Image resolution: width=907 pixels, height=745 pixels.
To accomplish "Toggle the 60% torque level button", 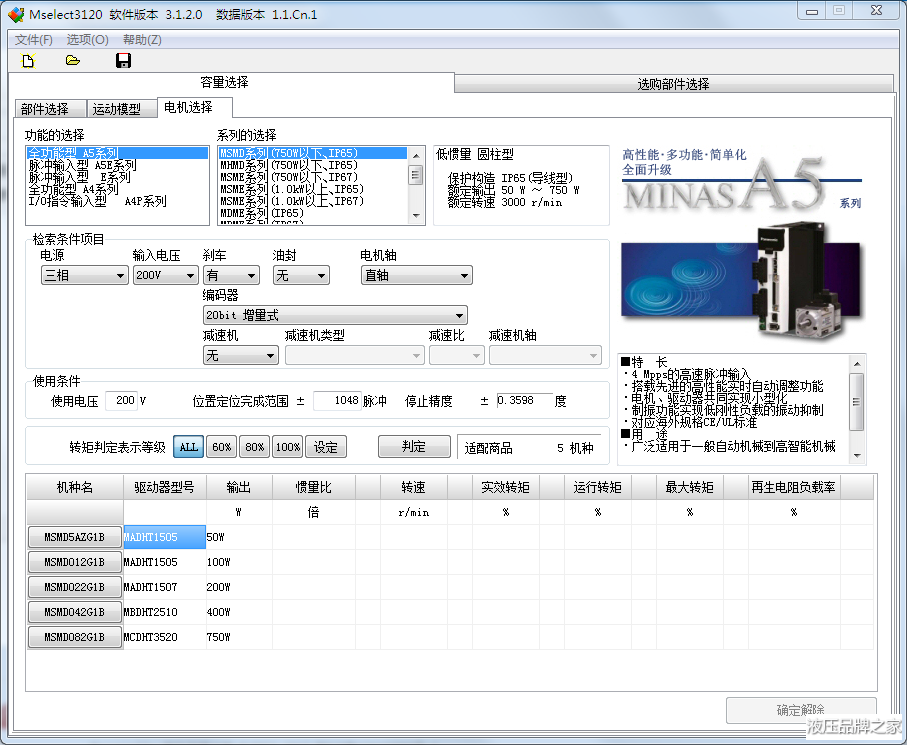I will point(222,447).
